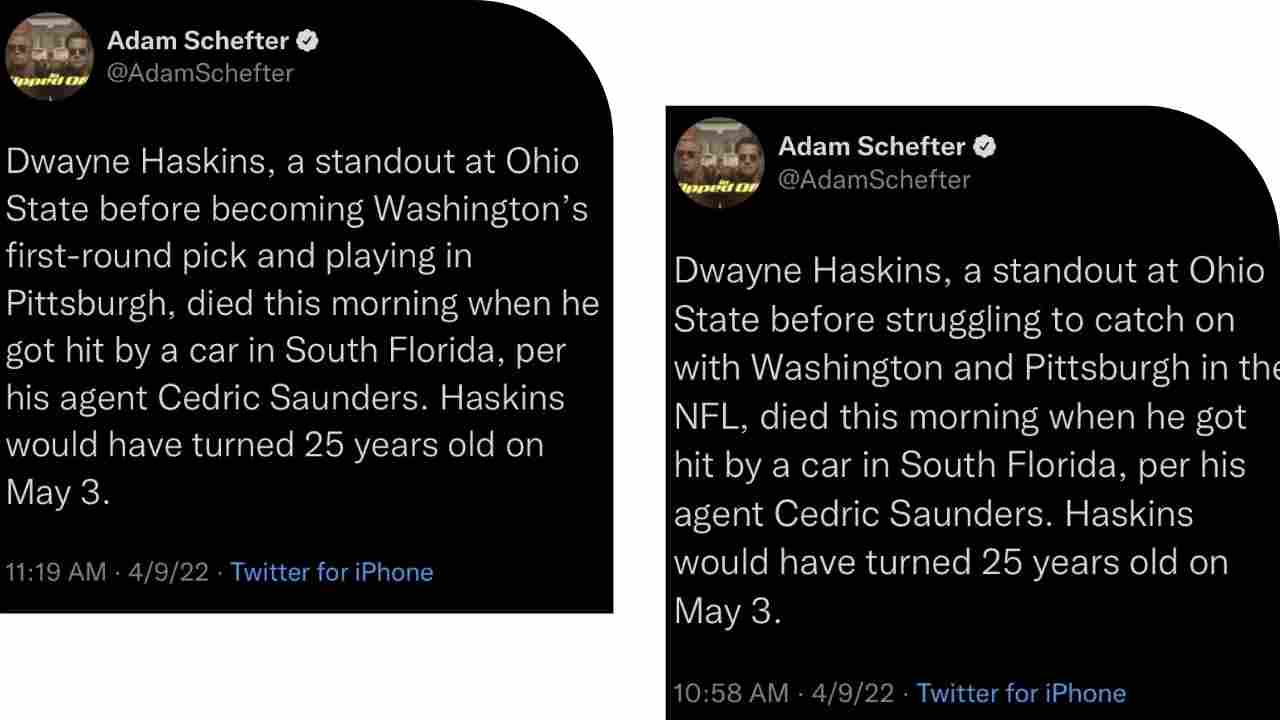Click the phrase May 3 in the left tweet
This screenshot has width=1280, height=720.
pos(58,491)
